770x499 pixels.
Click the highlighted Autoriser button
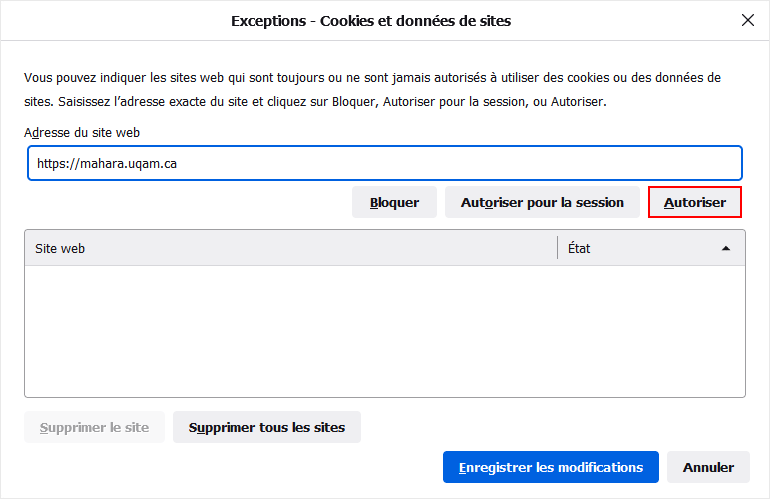[695, 202]
